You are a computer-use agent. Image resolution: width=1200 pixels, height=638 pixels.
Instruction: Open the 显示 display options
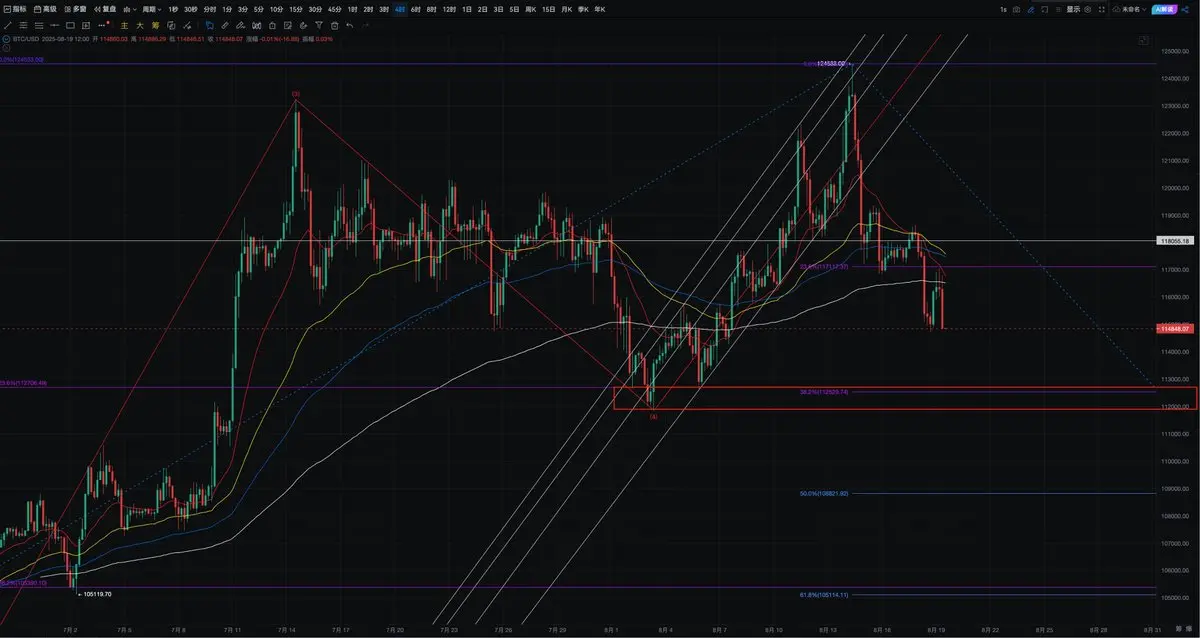1073,9
